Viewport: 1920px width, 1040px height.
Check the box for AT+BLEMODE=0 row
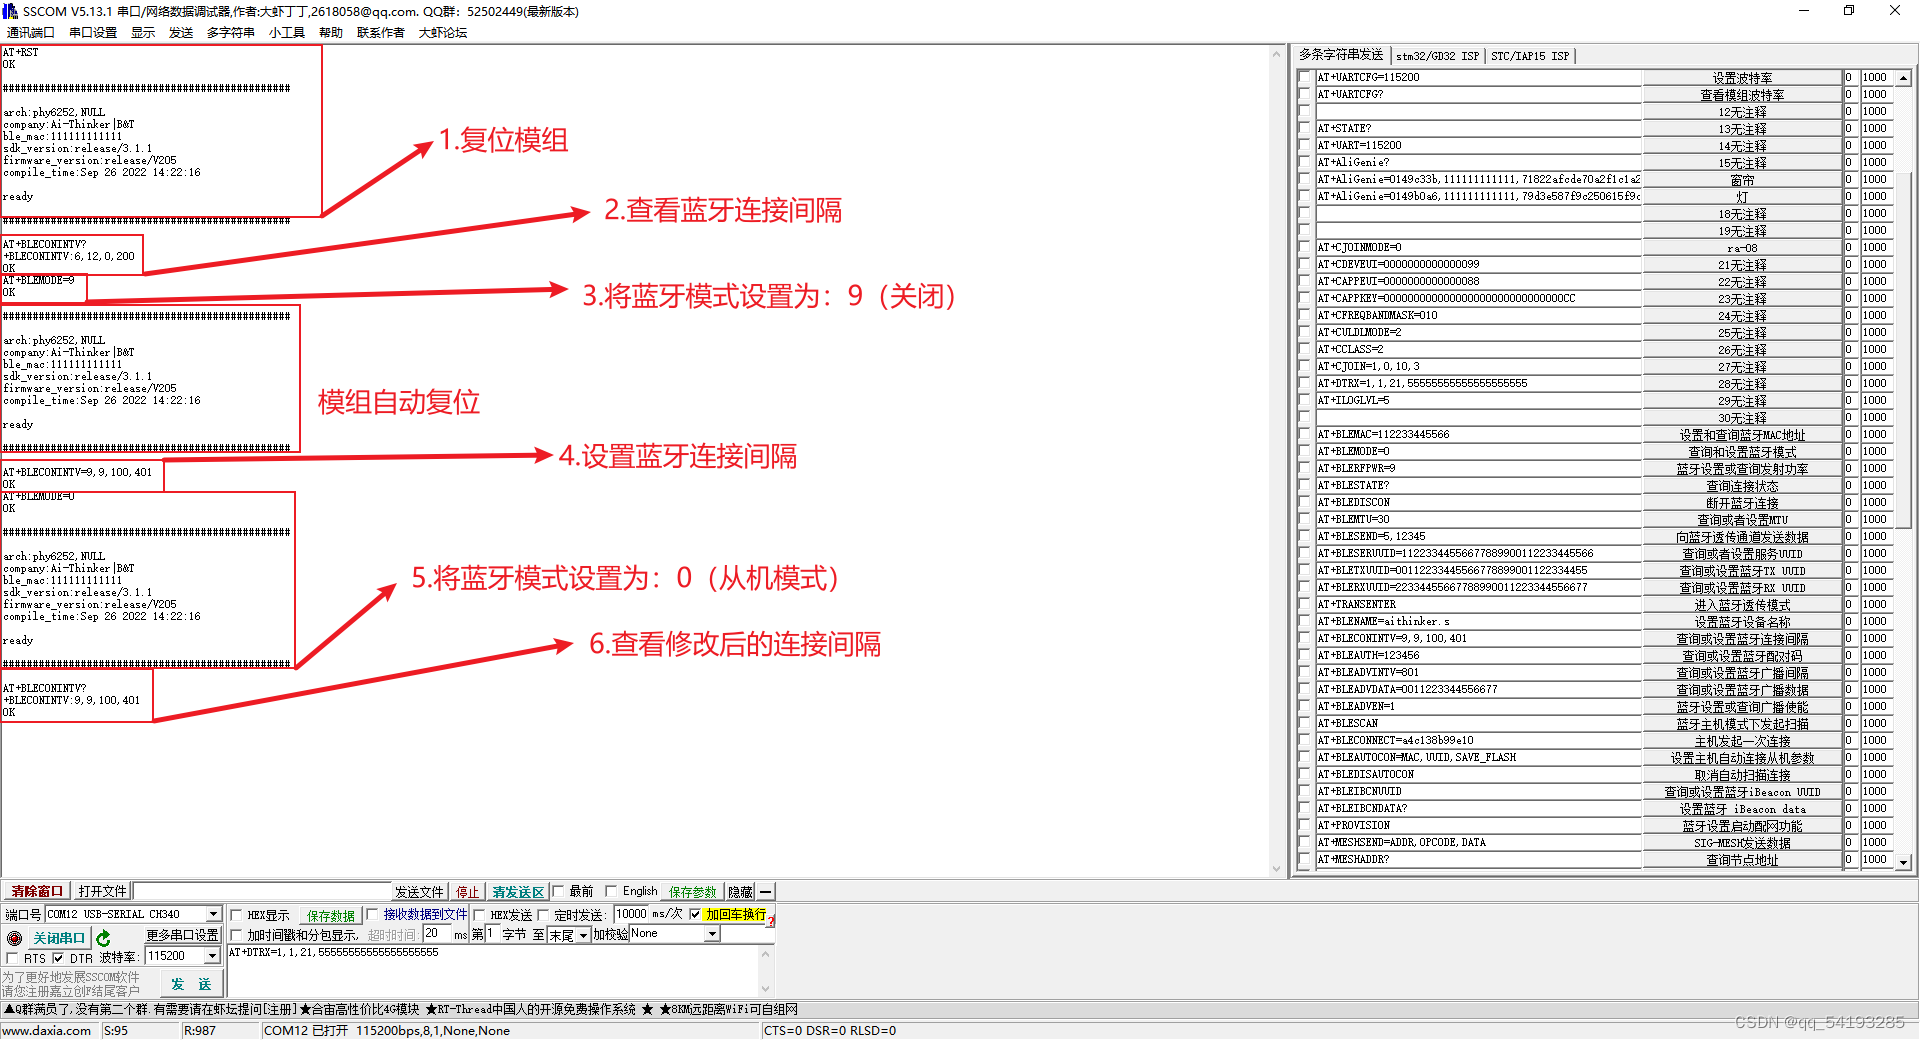tap(1304, 452)
